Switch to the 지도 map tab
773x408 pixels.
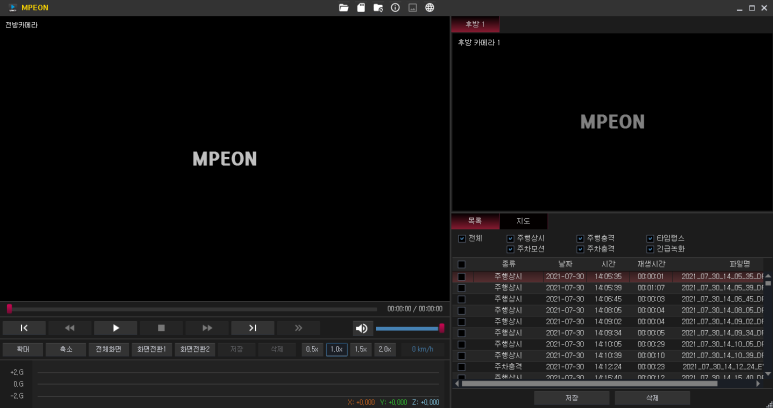pyautogui.click(x=523, y=221)
